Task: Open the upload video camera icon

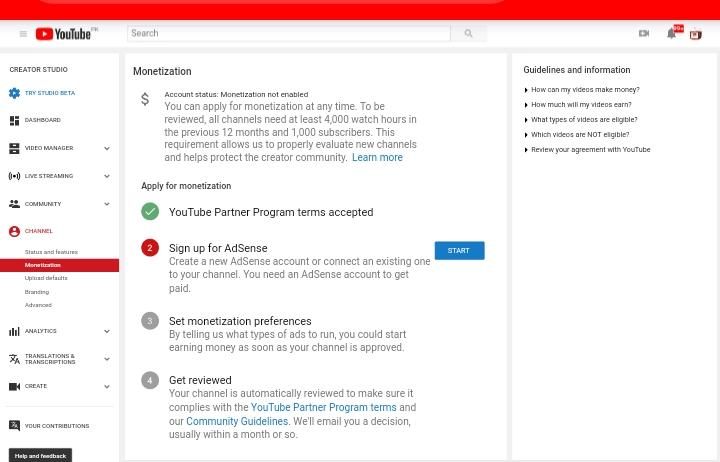Action: pyautogui.click(x=644, y=34)
